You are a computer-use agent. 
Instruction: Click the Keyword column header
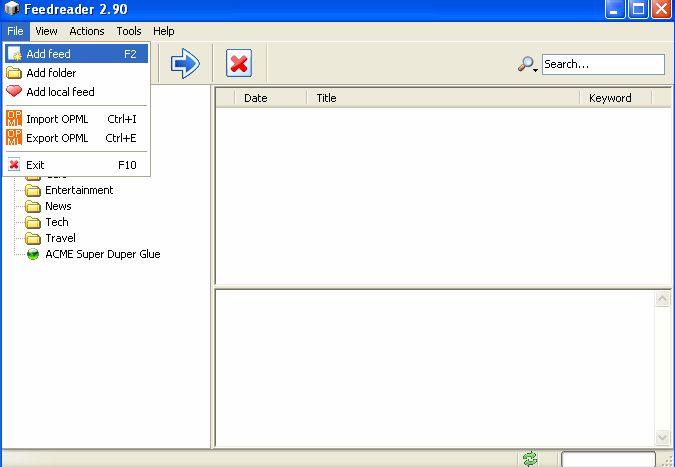coord(610,98)
